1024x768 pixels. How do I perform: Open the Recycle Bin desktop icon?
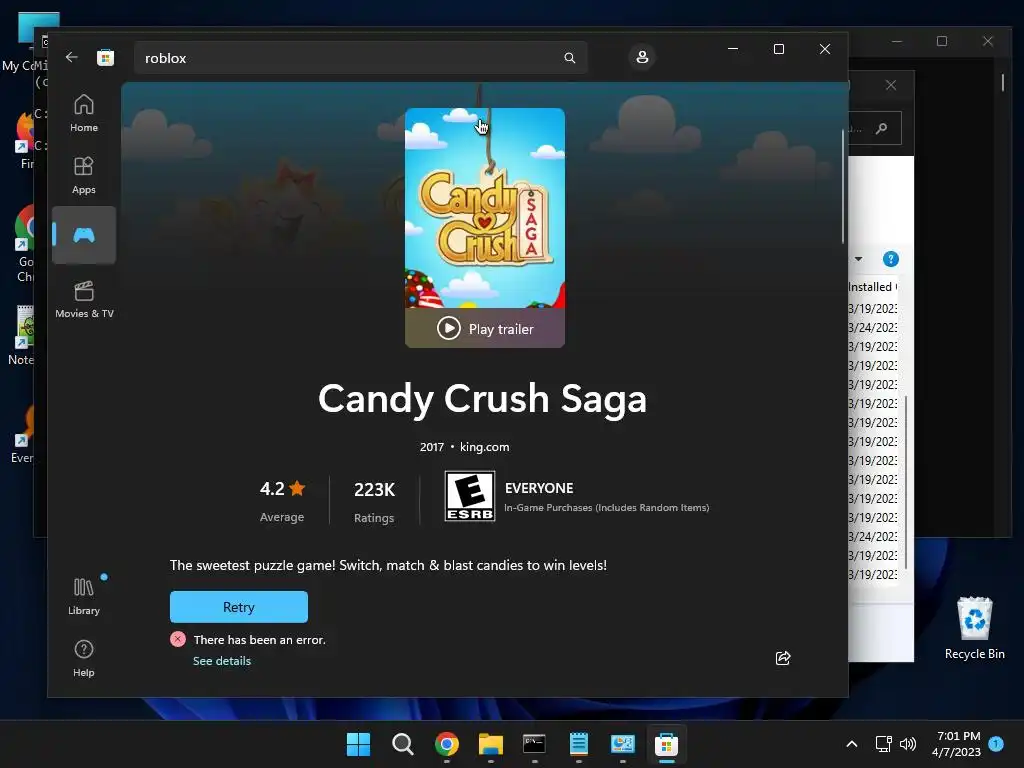coord(974,628)
